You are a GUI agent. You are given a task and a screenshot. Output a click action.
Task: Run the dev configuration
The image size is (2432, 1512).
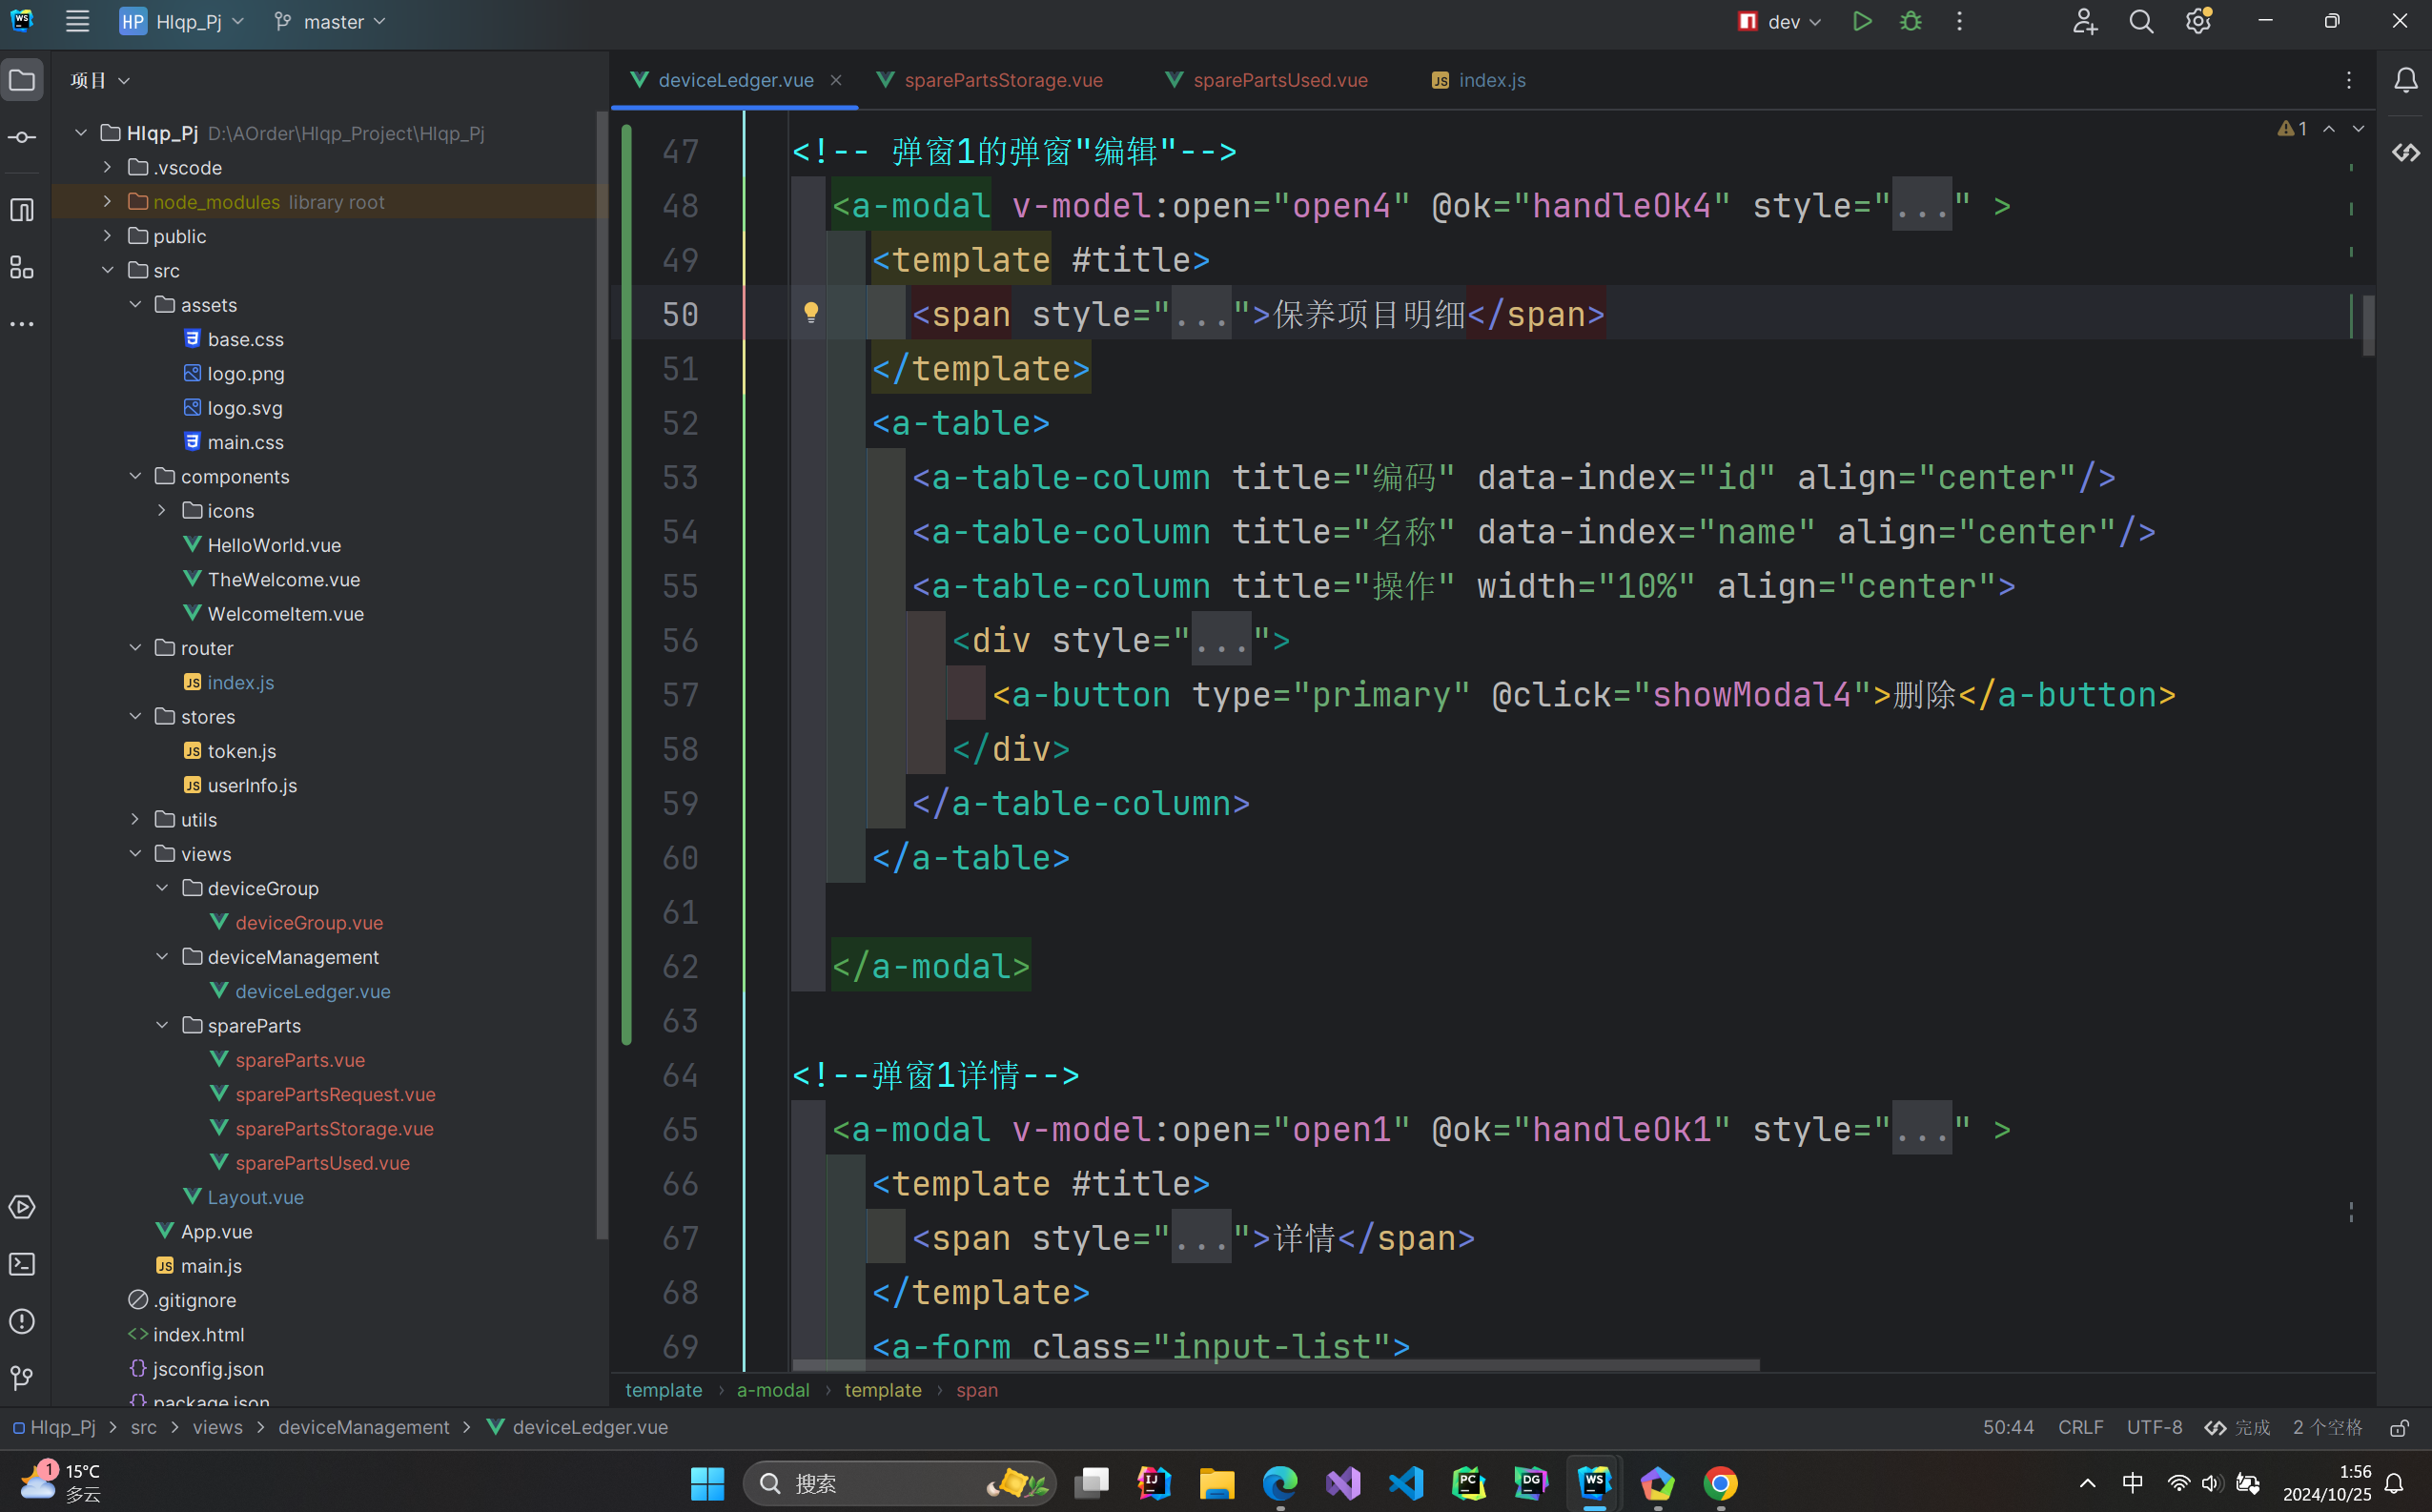1861,21
